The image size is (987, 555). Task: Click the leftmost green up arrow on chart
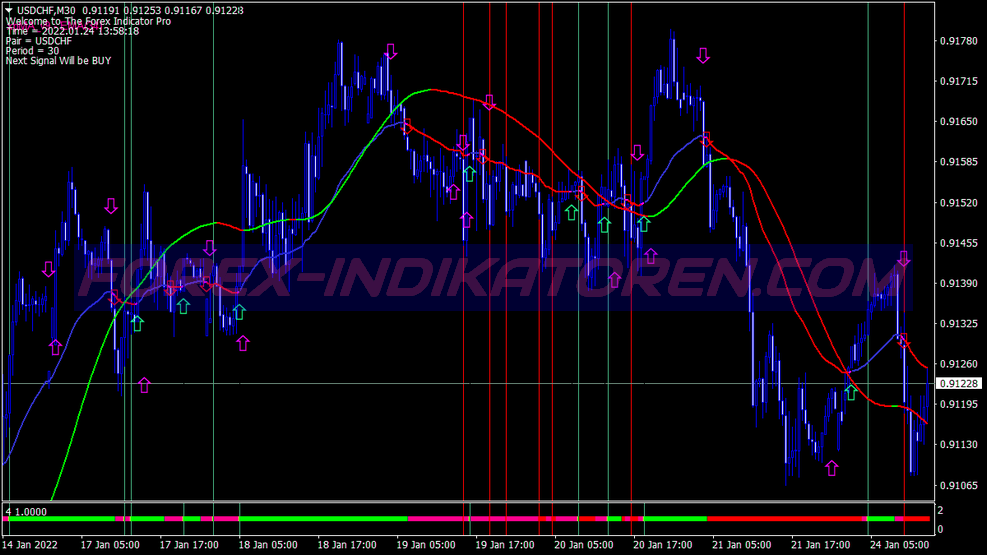[136, 323]
